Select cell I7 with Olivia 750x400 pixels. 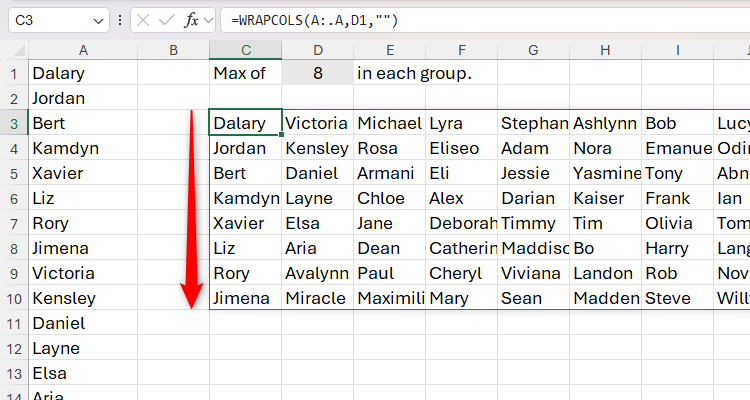point(677,223)
